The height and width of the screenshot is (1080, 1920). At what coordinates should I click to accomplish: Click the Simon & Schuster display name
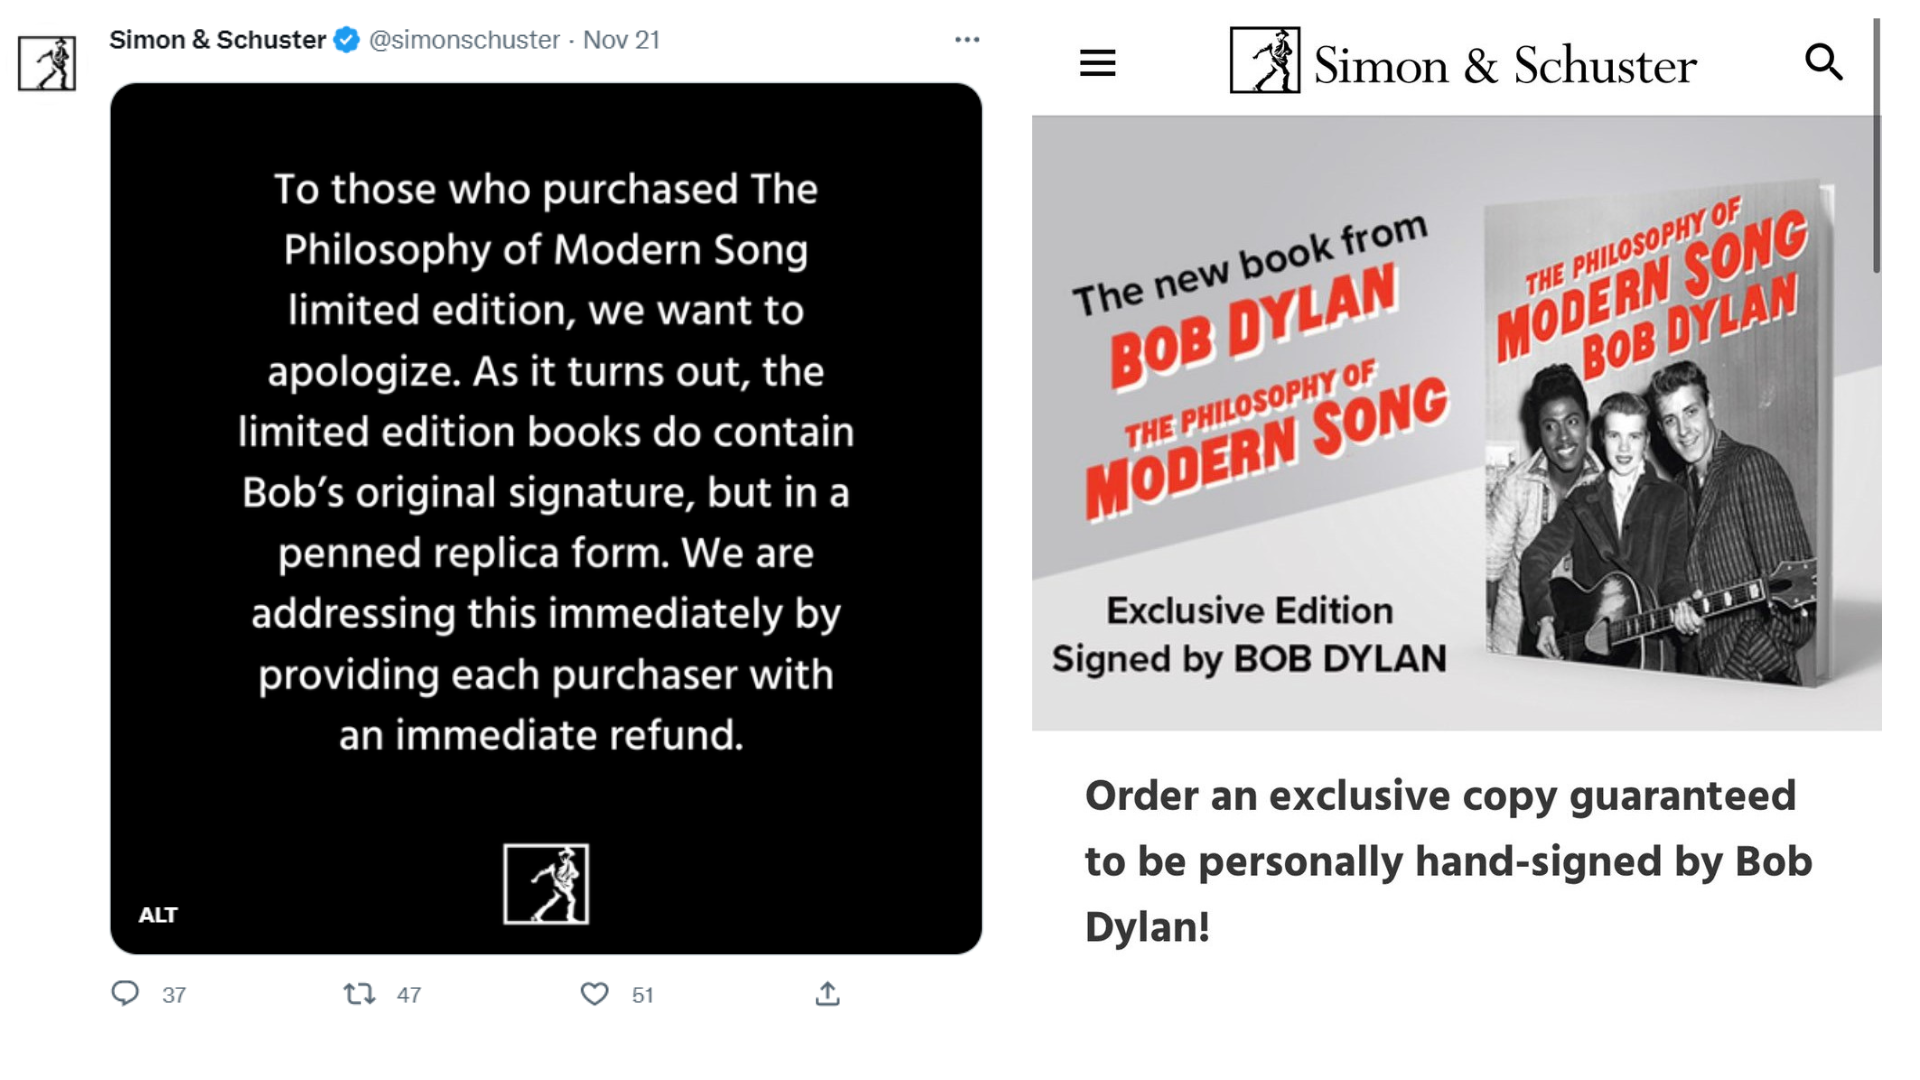tap(217, 40)
